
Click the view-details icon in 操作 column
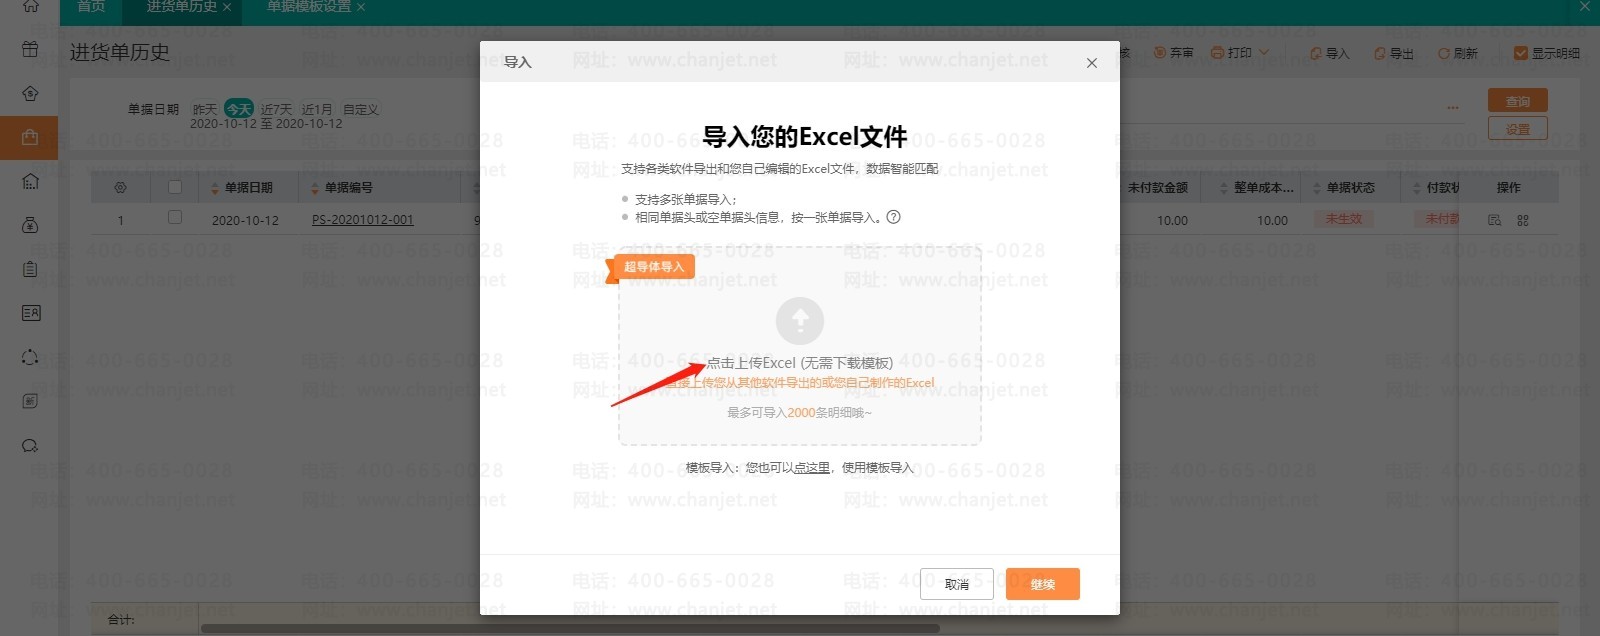(x=1495, y=220)
